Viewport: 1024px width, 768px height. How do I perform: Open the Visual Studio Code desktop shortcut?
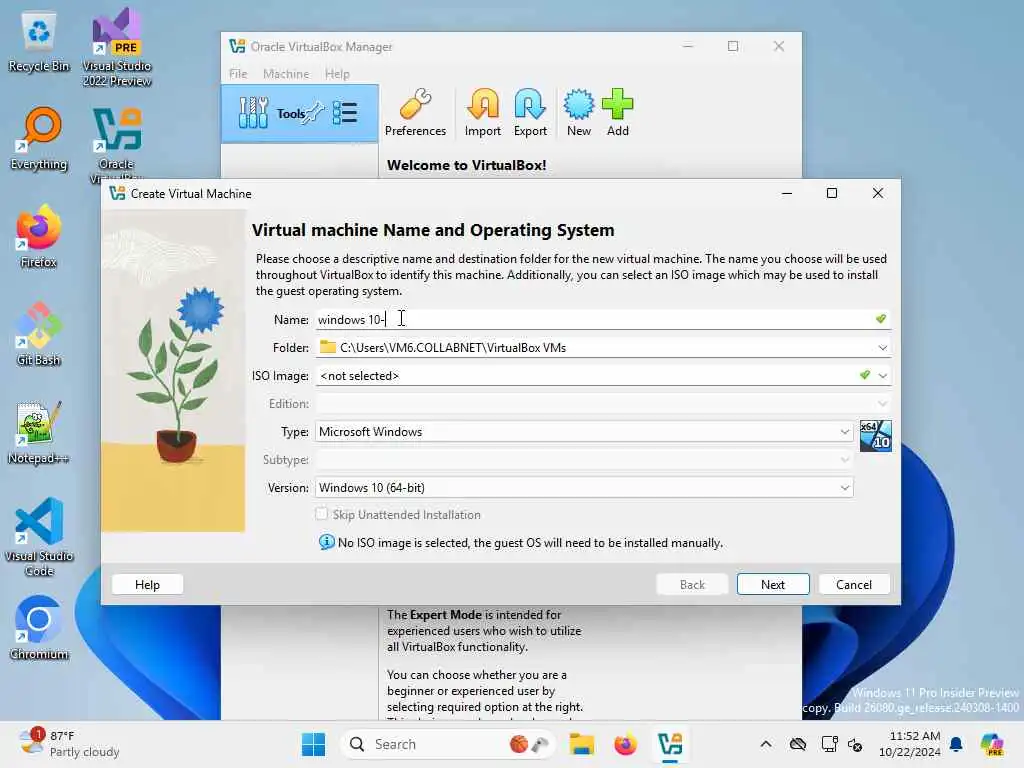click(39, 537)
